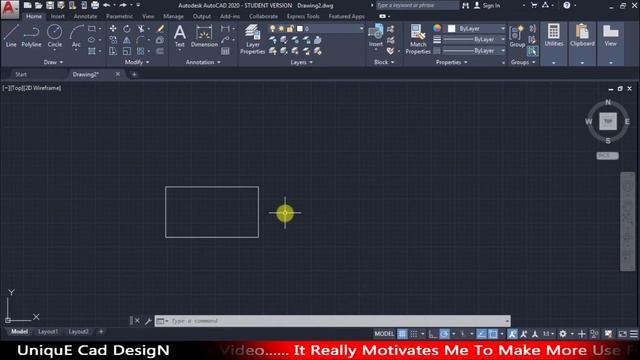Click Match Properties tool
Viewport: 640px width, 360px height.
(x=418, y=39)
